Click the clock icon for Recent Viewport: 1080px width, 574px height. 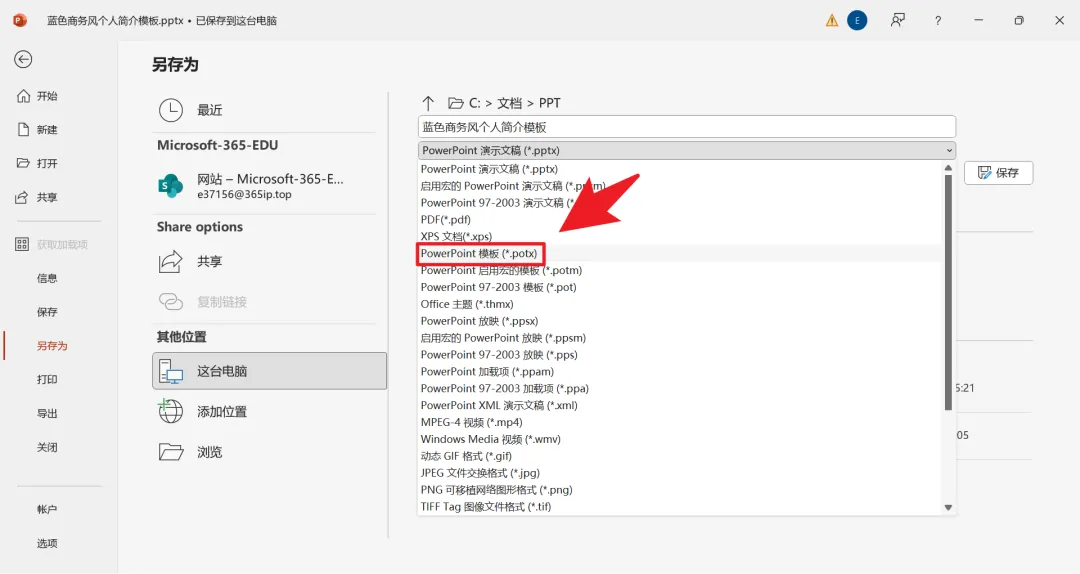tap(171, 110)
